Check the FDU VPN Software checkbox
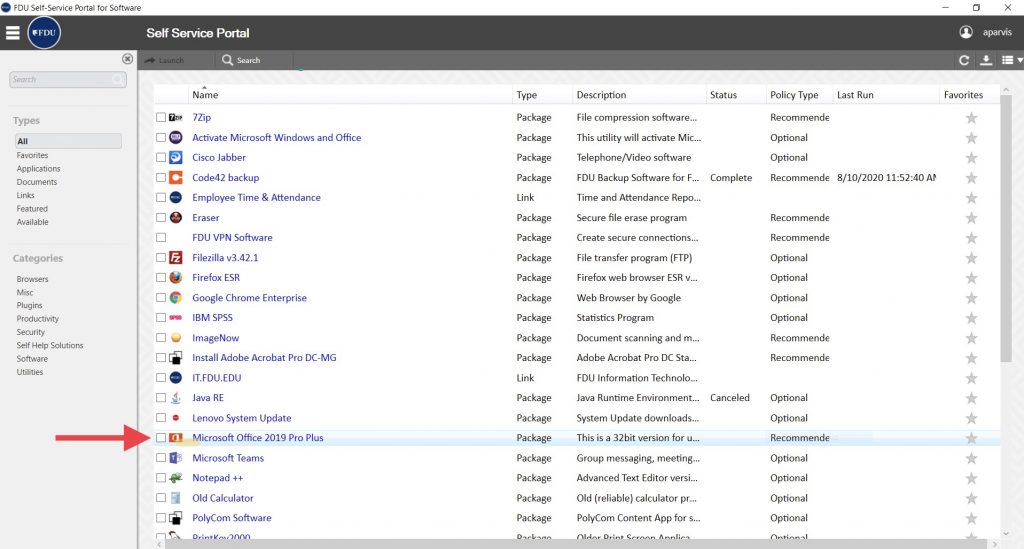The width and height of the screenshot is (1024, 549). pyautogui.click(x=161, y=238)
